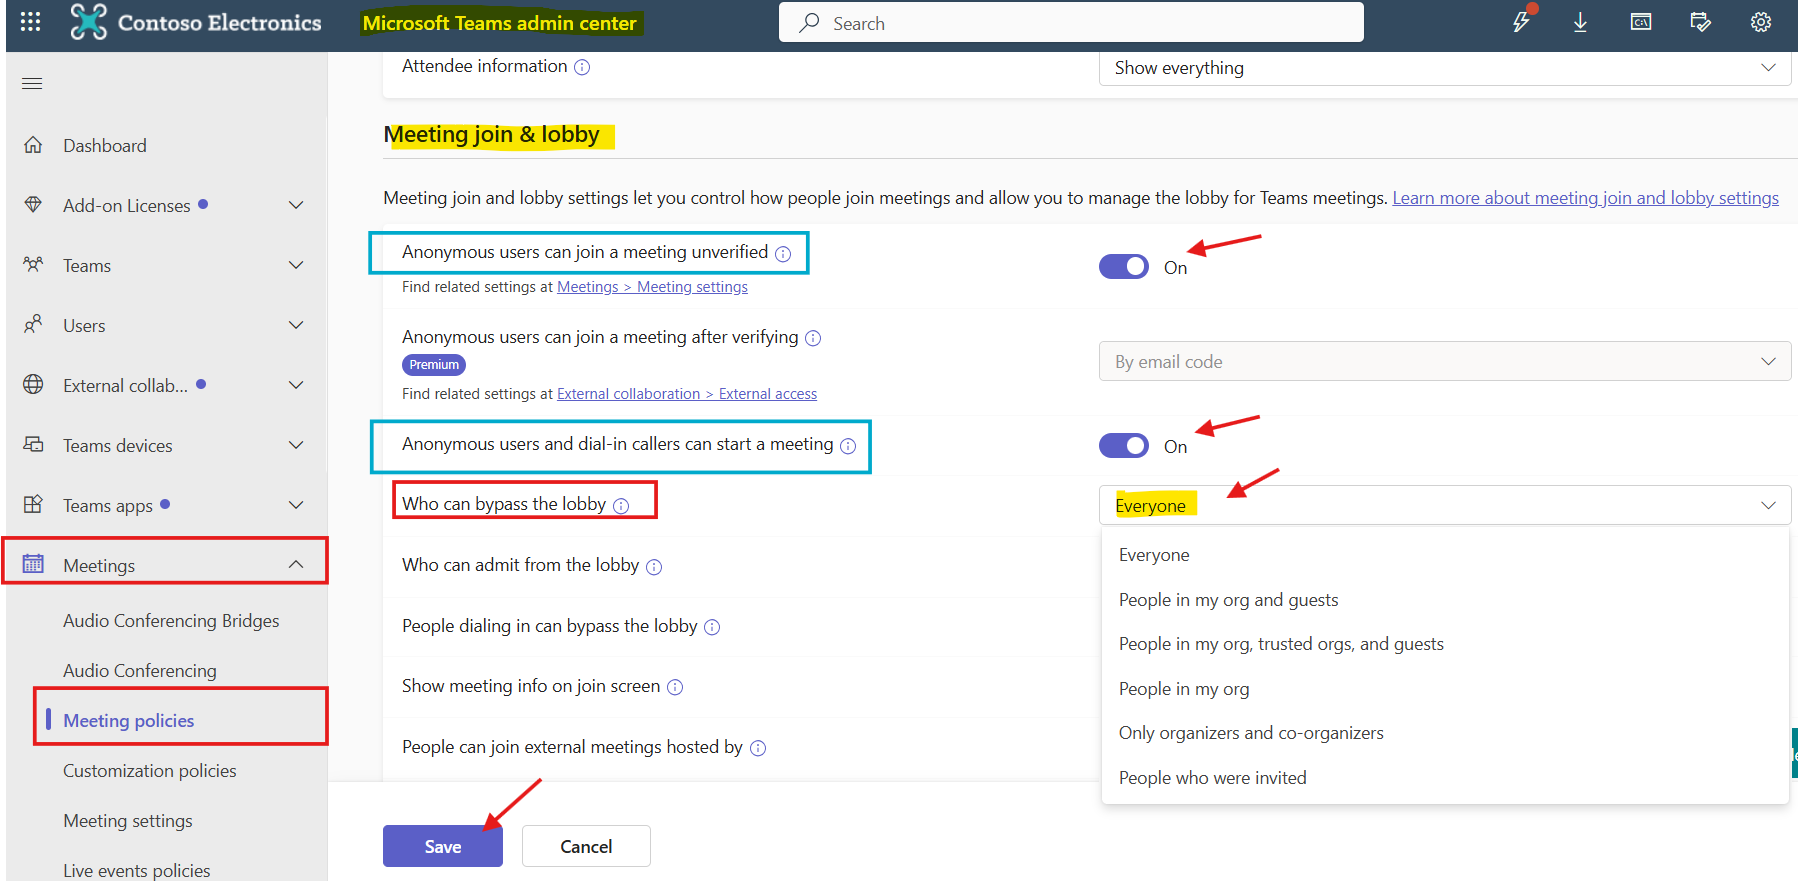Cancel the policy edits
Viewport: 1798px width, 881px height.
pos(586,846)
